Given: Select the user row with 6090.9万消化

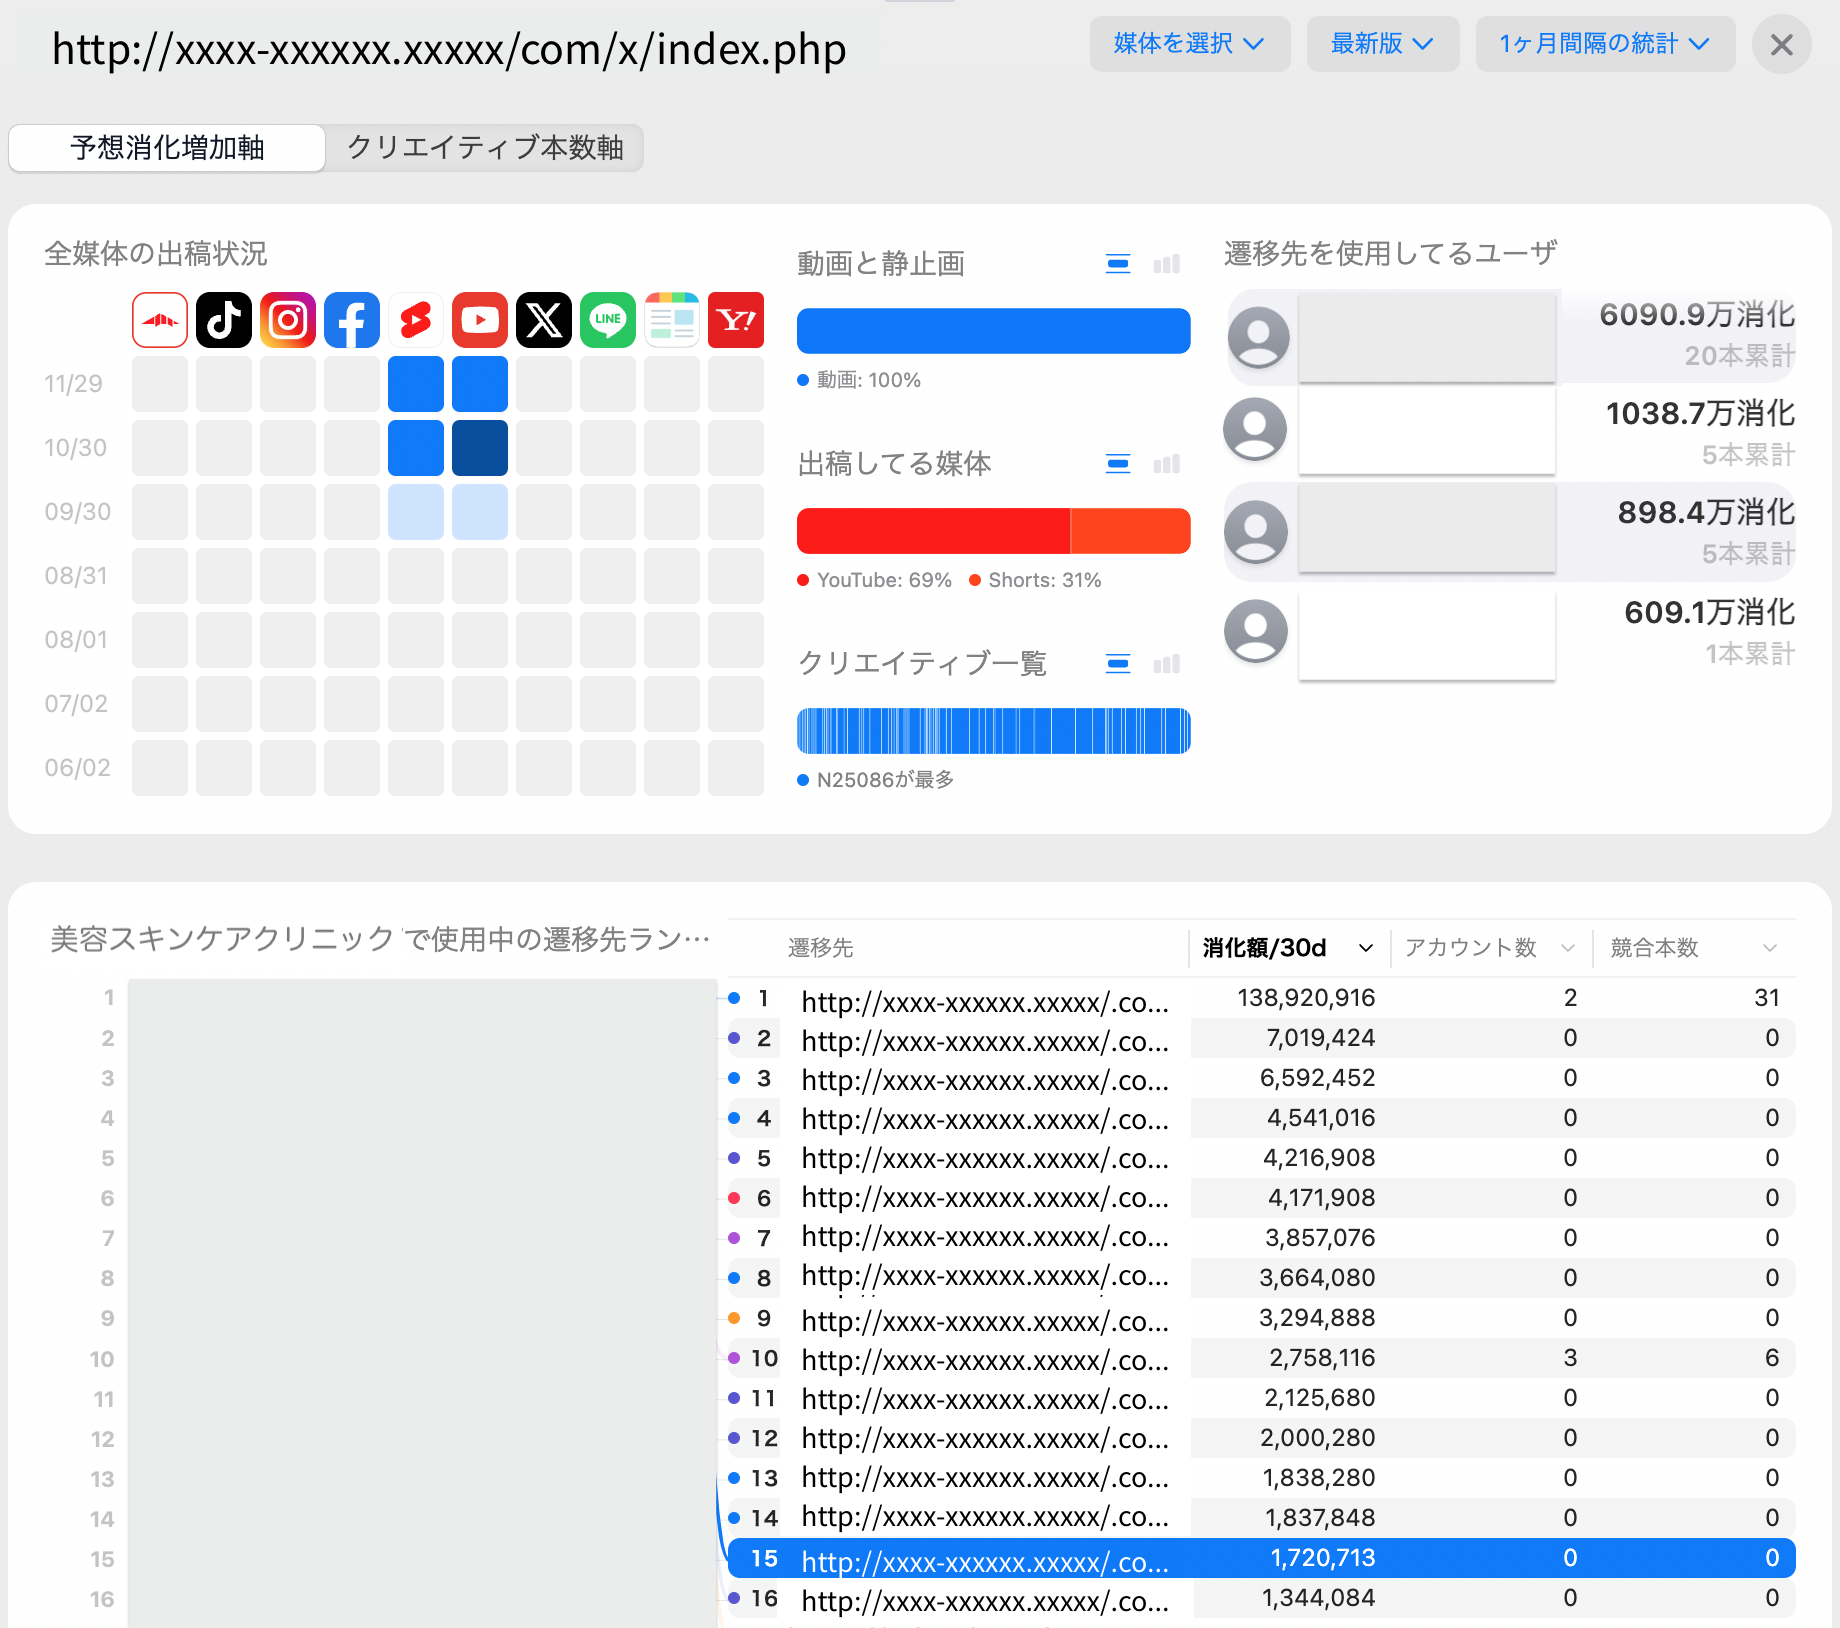Looking at the screenshot, I should tap(1510, 336).
